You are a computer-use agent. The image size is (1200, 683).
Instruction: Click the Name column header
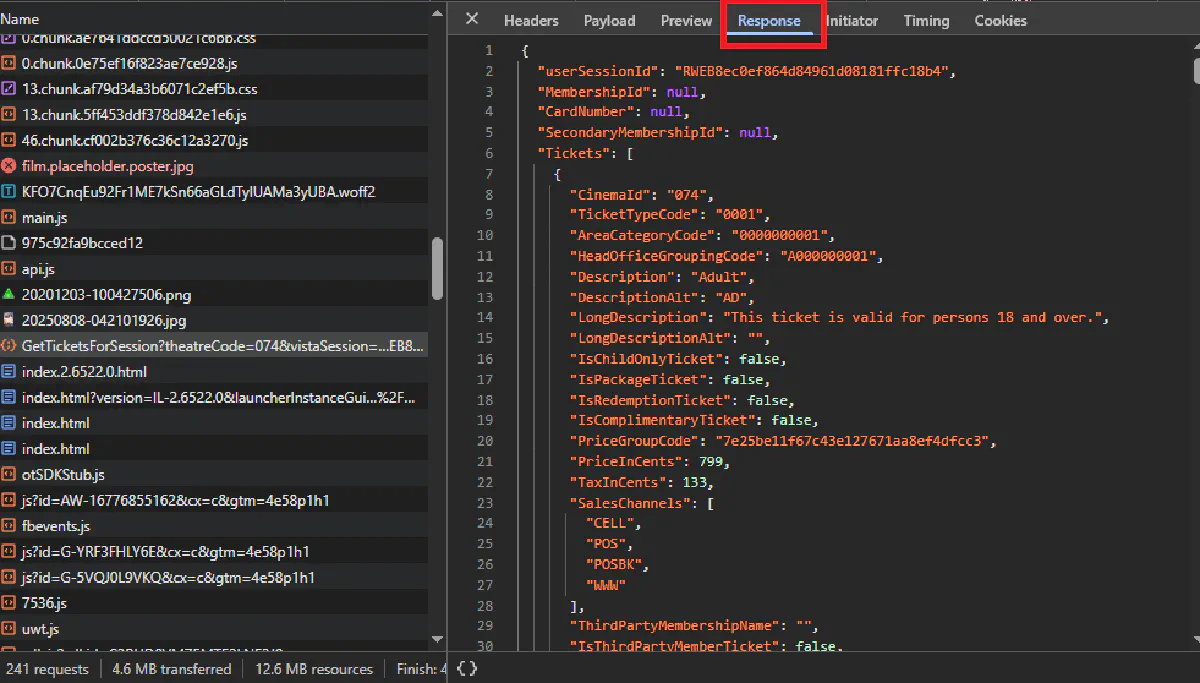click(x=21, y=19)
